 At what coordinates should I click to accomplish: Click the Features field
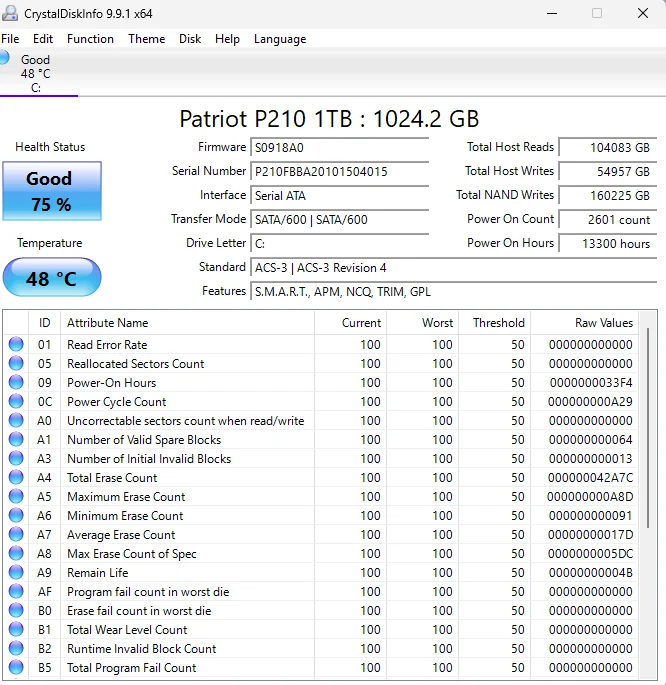[x=454, y=292]
